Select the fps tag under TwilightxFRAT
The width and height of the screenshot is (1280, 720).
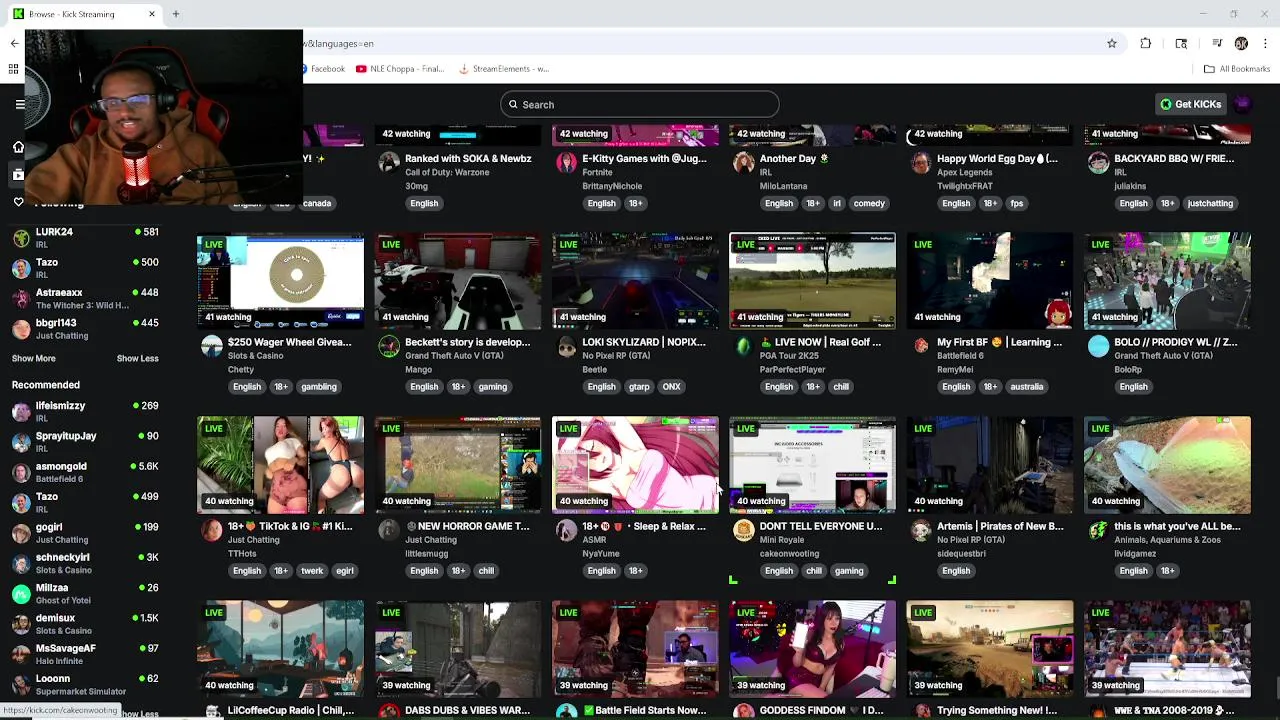1017,203
